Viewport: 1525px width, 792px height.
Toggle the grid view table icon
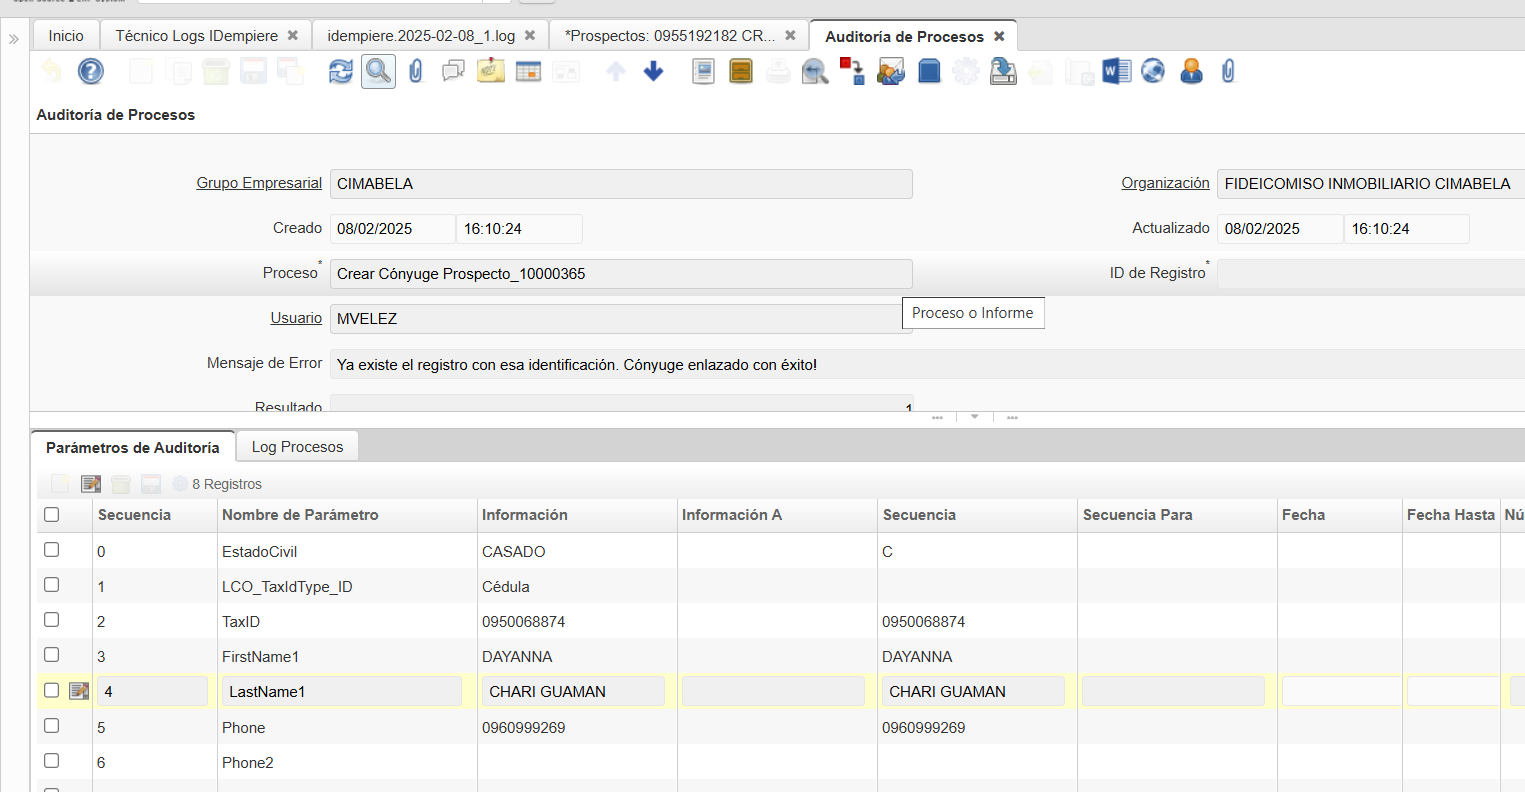pyautogui.click(x=528, y=71)
